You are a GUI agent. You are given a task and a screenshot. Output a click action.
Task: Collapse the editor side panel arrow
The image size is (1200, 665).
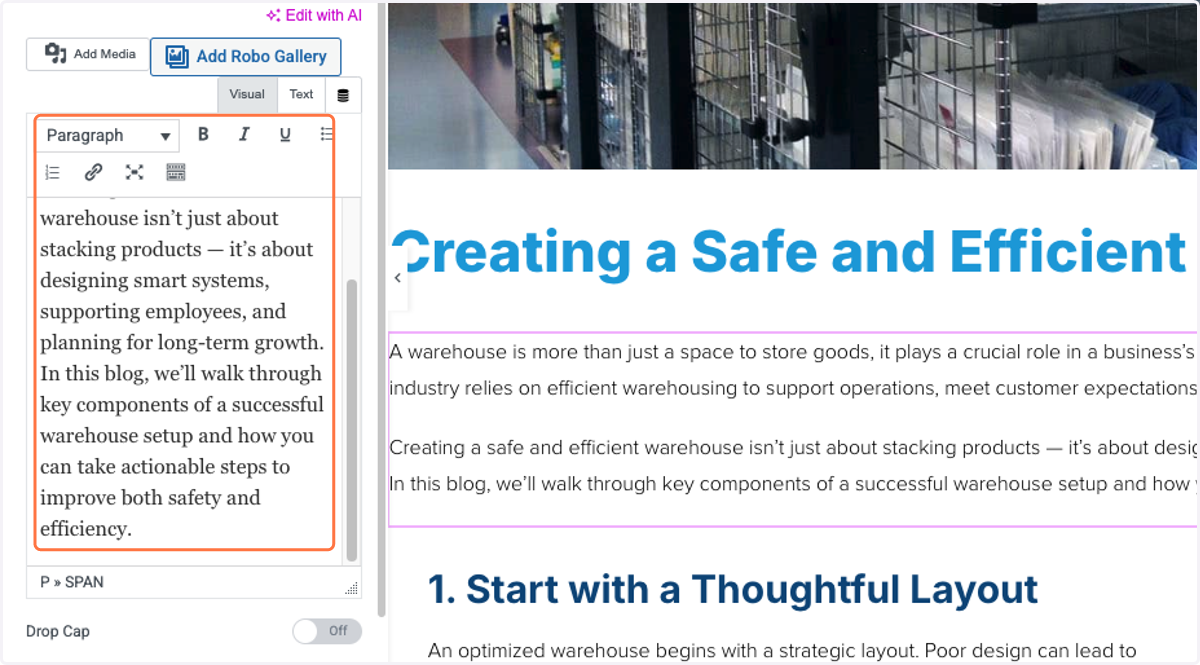click(x=397, y=278)
